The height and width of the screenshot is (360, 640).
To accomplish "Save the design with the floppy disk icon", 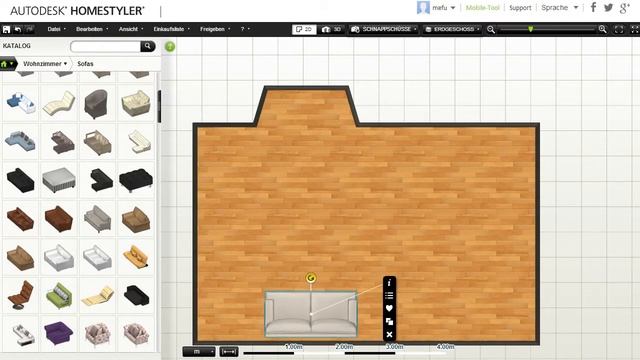I will click(6, 29).
